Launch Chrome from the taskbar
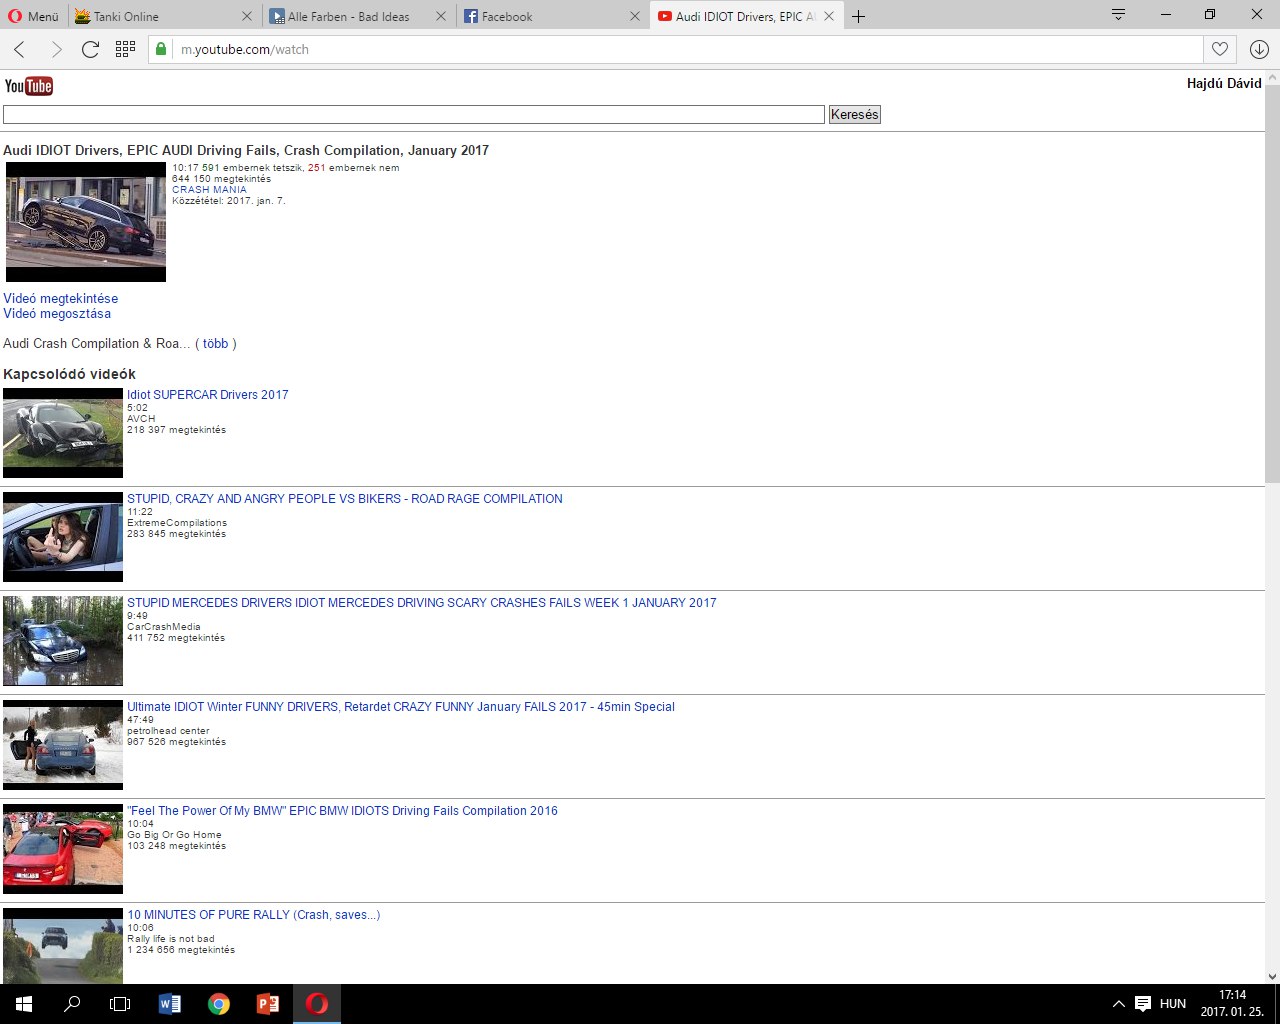The image size is (1280, 1024). pos(218,1004)
